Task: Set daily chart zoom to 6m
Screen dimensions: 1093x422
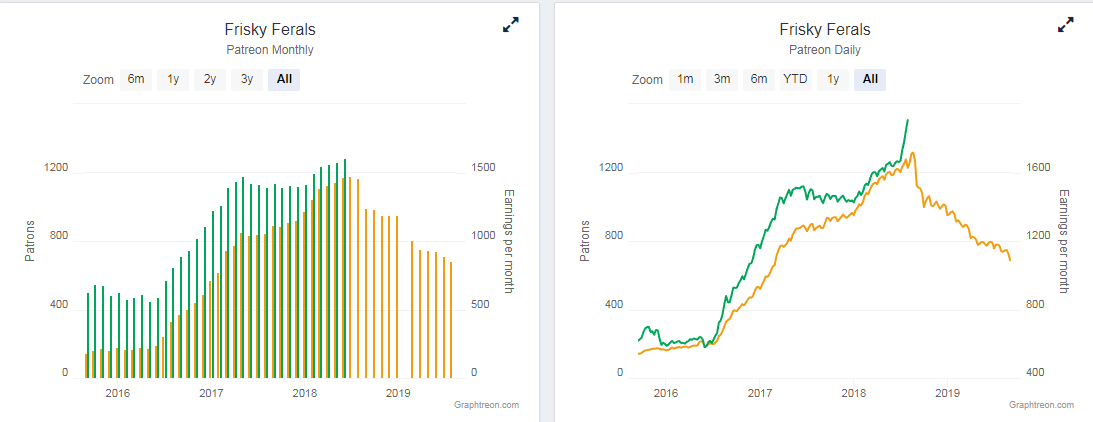Action: click(x=759, y=80)
